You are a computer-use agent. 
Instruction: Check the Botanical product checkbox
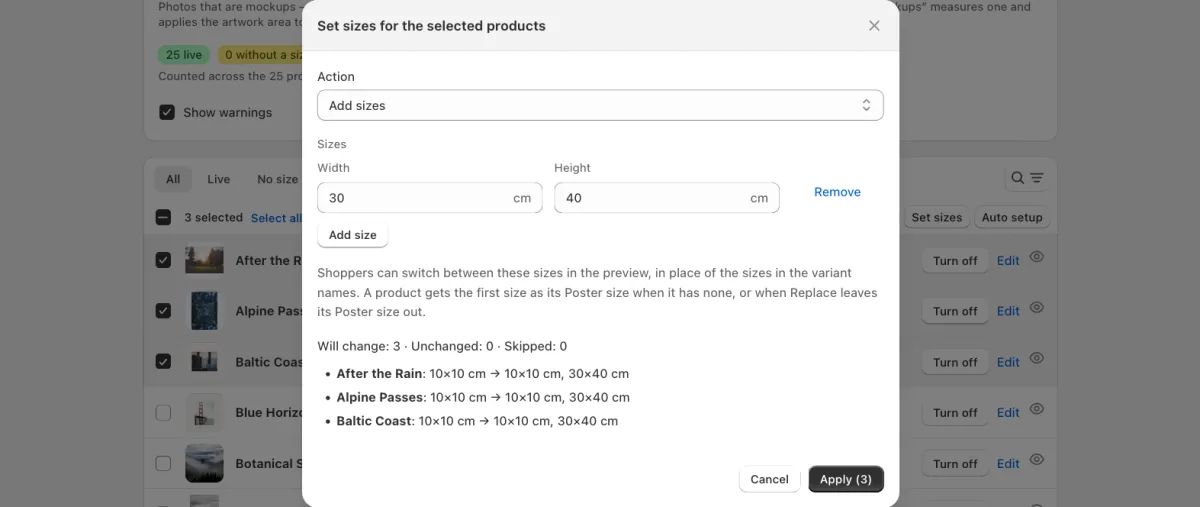(x=163, y=463)
